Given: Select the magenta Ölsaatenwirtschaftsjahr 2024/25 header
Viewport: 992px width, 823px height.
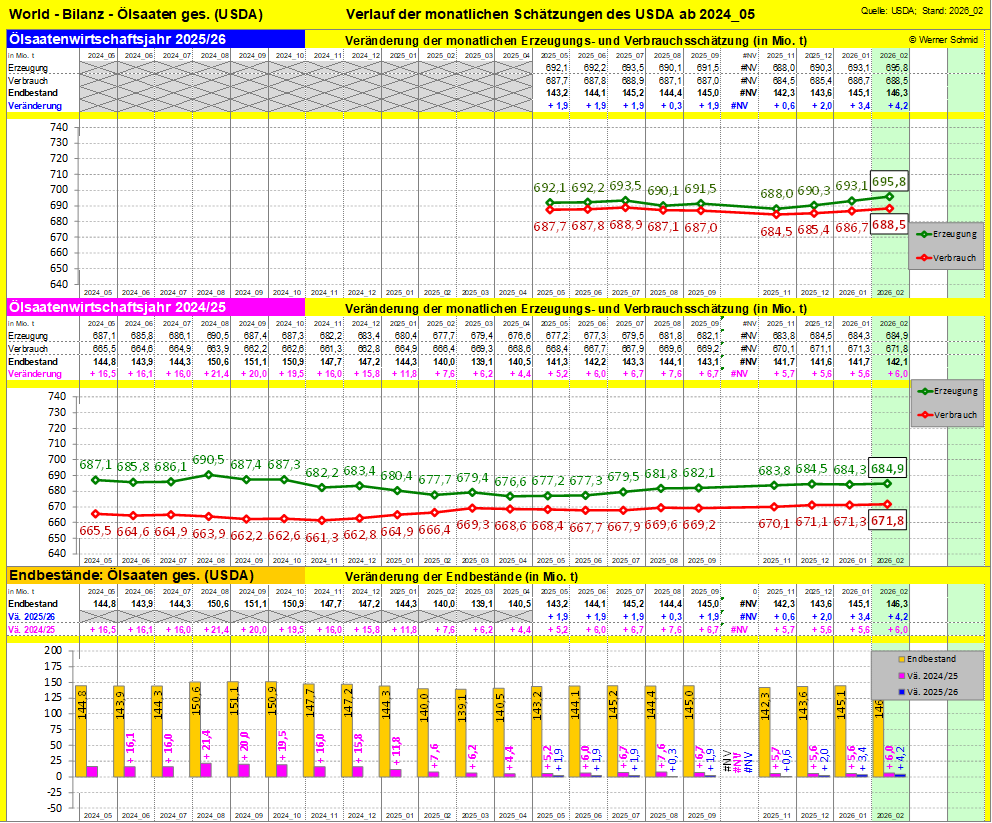Looking at the screenshot, I should (x=155, y=307).
